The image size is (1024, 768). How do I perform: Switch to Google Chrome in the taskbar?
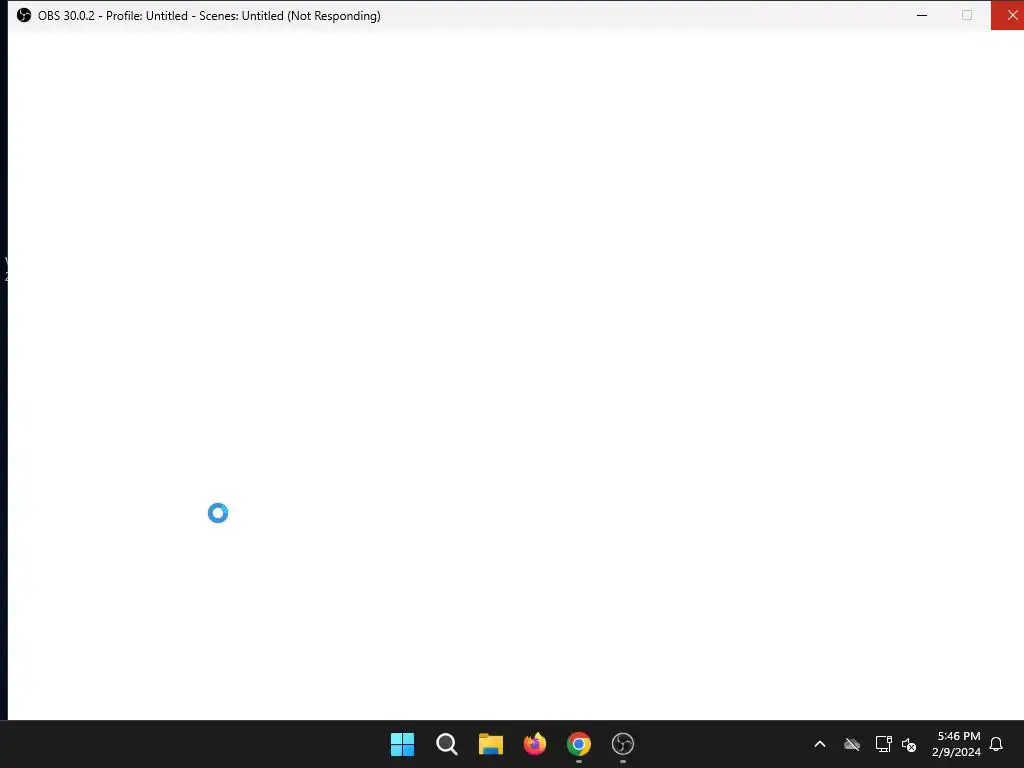pyautogui.click(x=579, y=744)
